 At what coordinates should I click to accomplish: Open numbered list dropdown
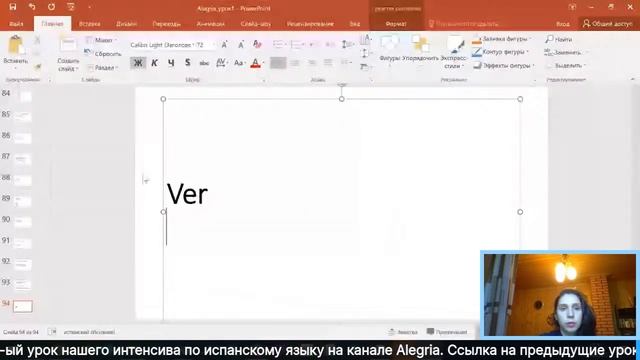click(297, 44)
